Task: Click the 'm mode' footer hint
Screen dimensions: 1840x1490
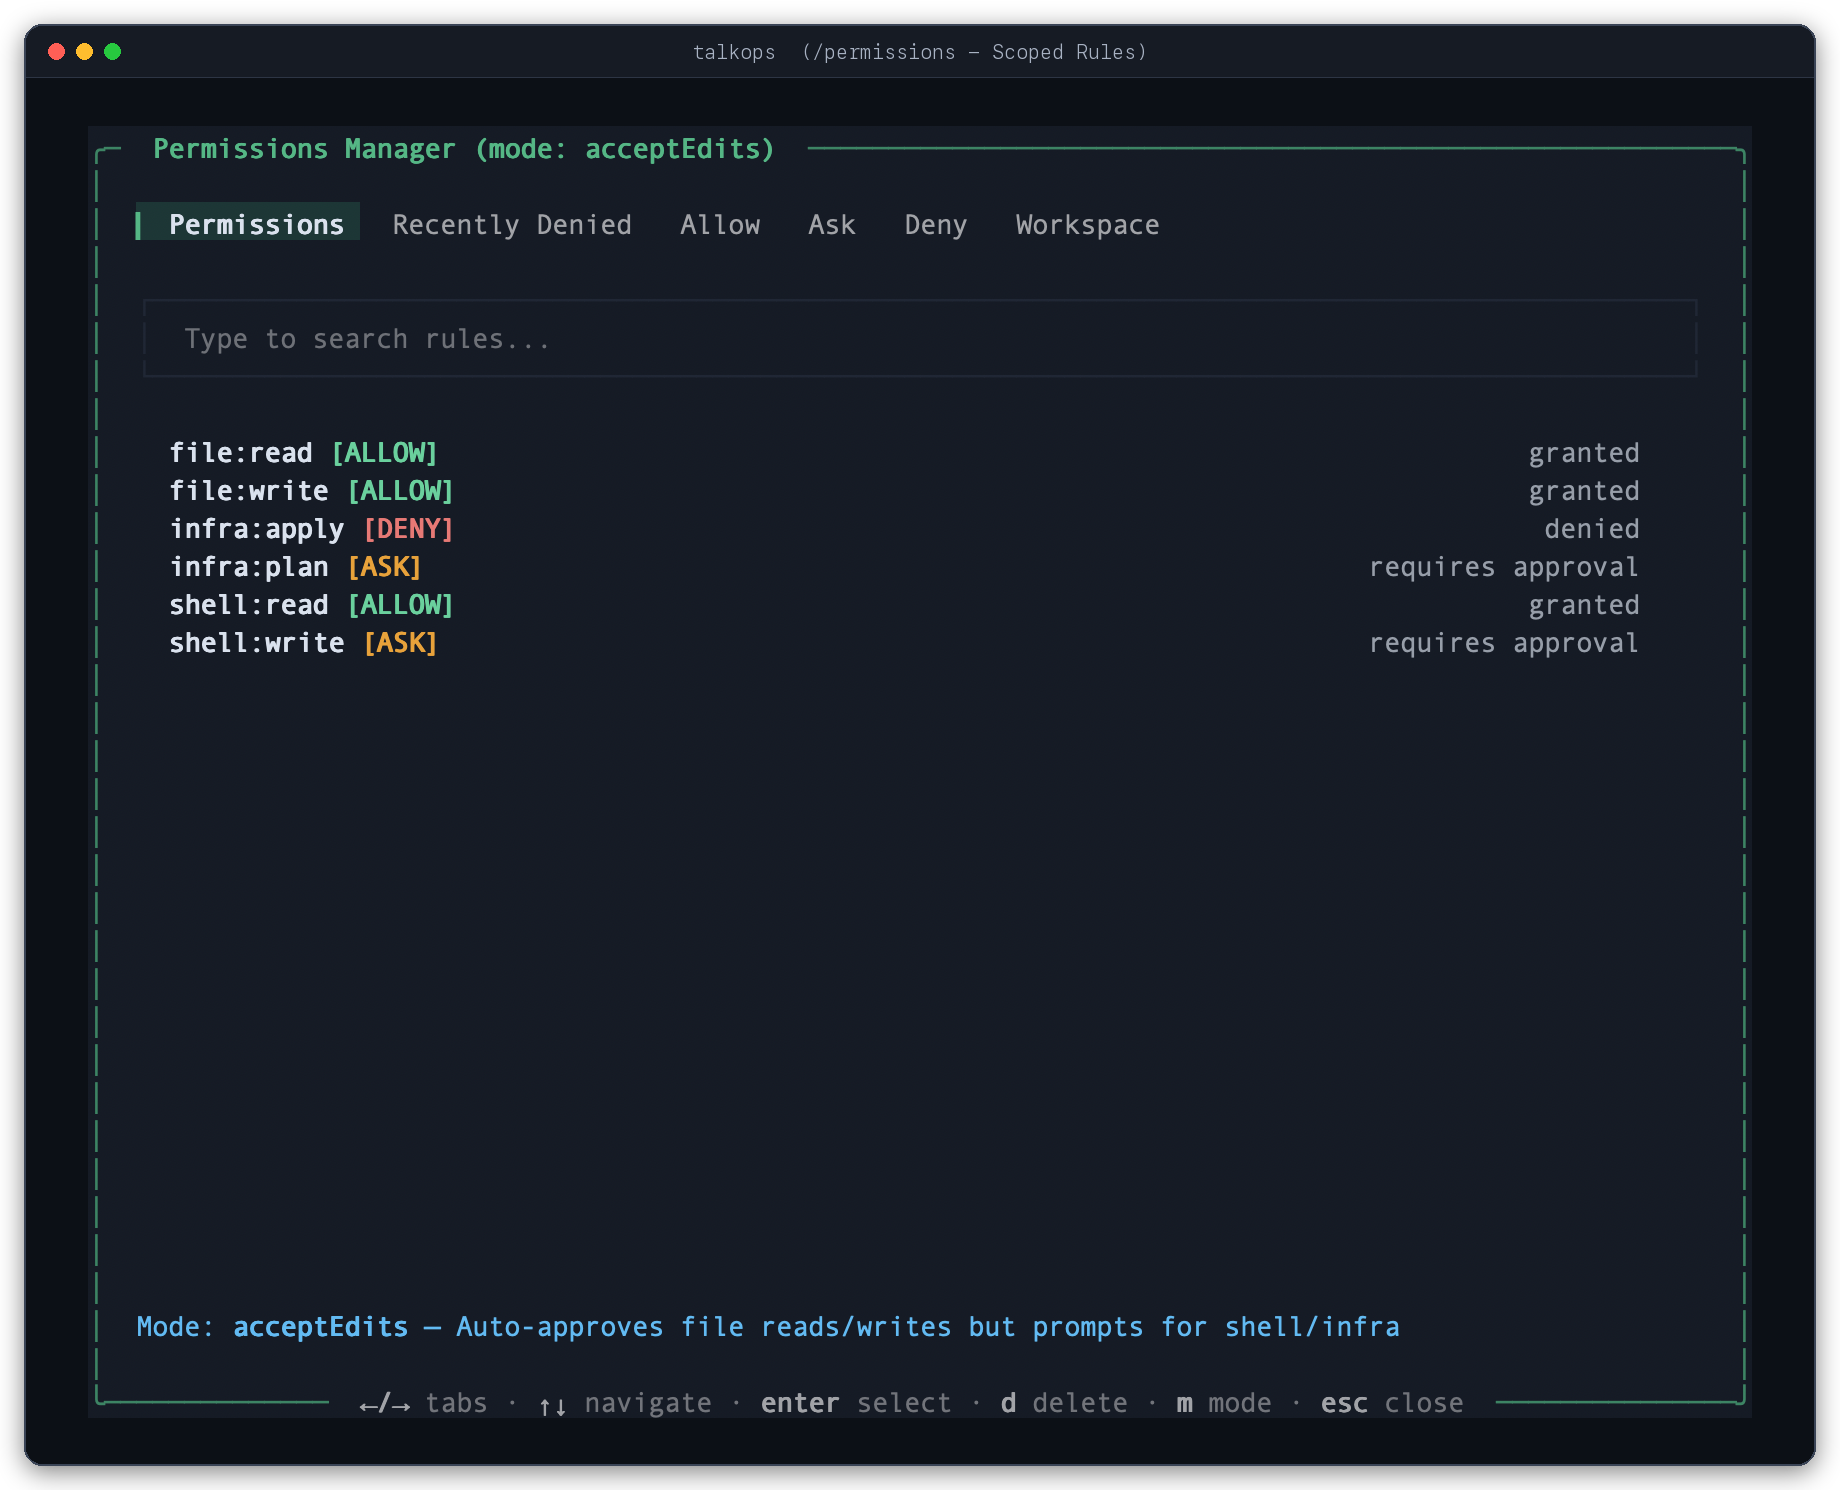Action: 1224,1403
